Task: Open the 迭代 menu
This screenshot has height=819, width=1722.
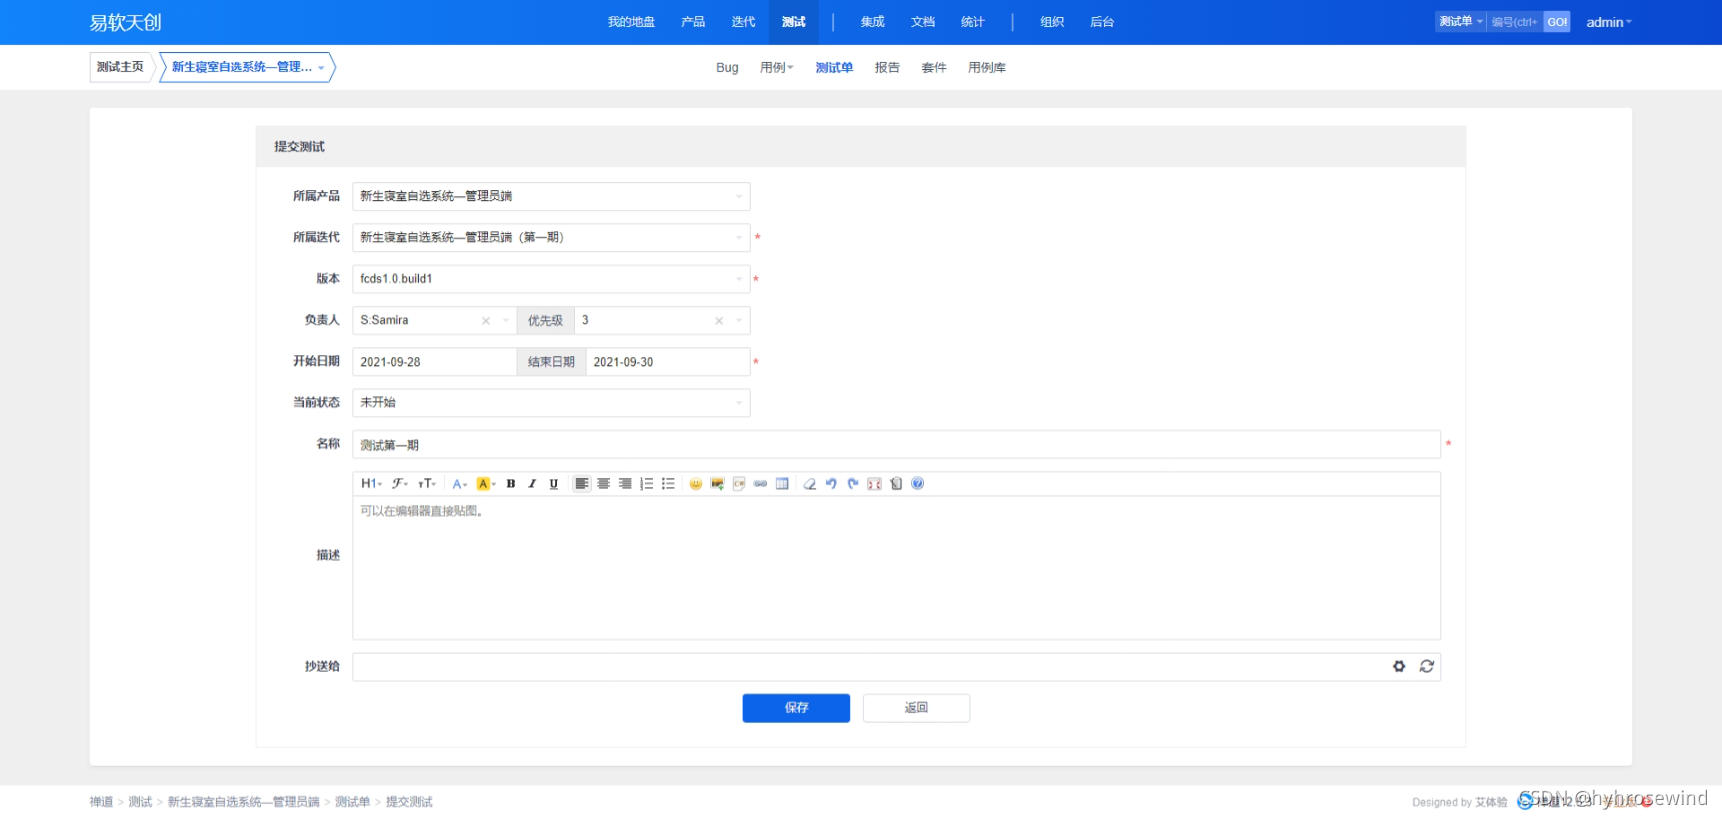Action: pos(743,22)
